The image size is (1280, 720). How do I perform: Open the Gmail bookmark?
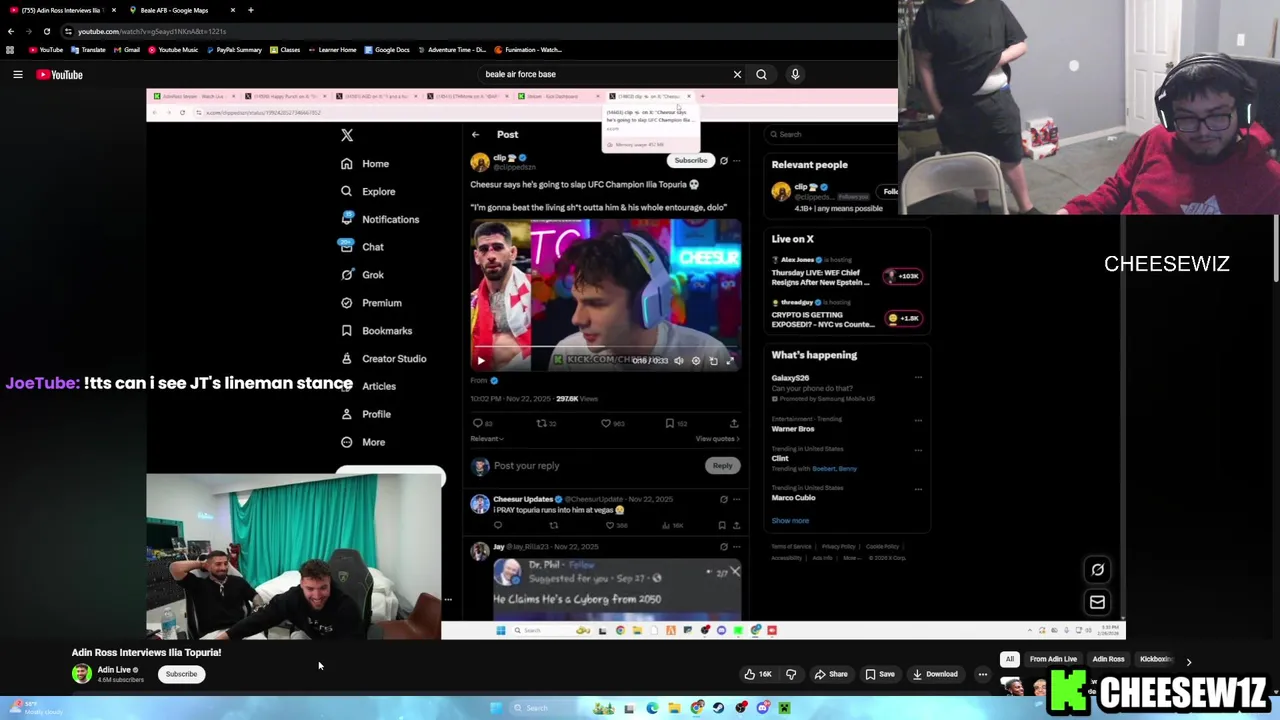click(x=126, y=50)
